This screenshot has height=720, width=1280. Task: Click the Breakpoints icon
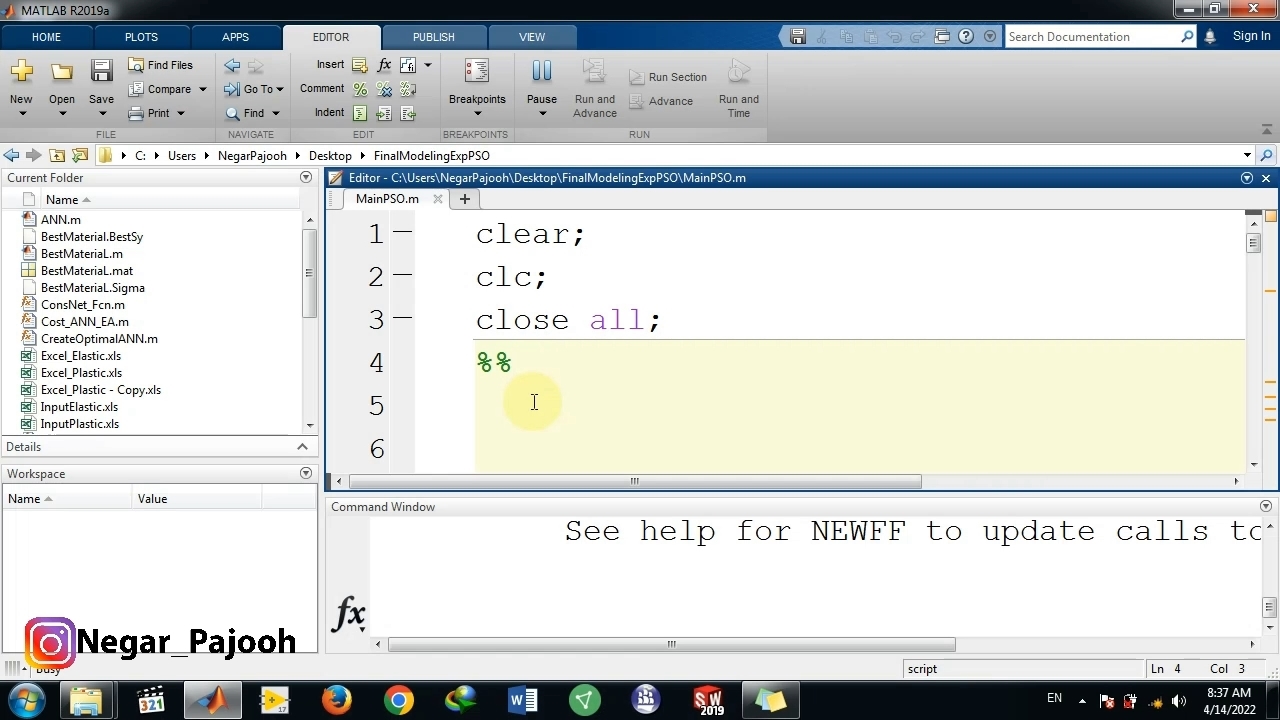[477, 72]
